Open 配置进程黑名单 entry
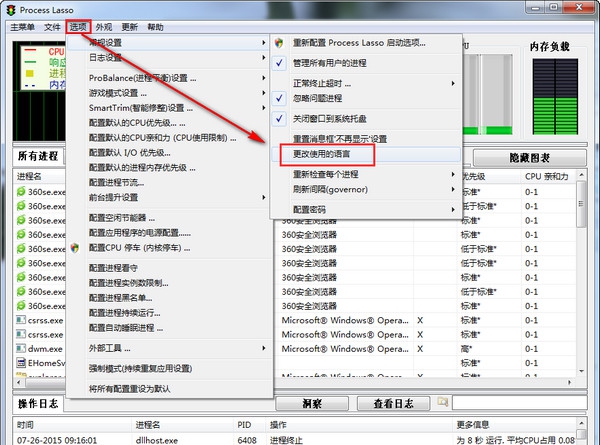The height and width of the screenshot is (445, 600). tap(168, 298)
